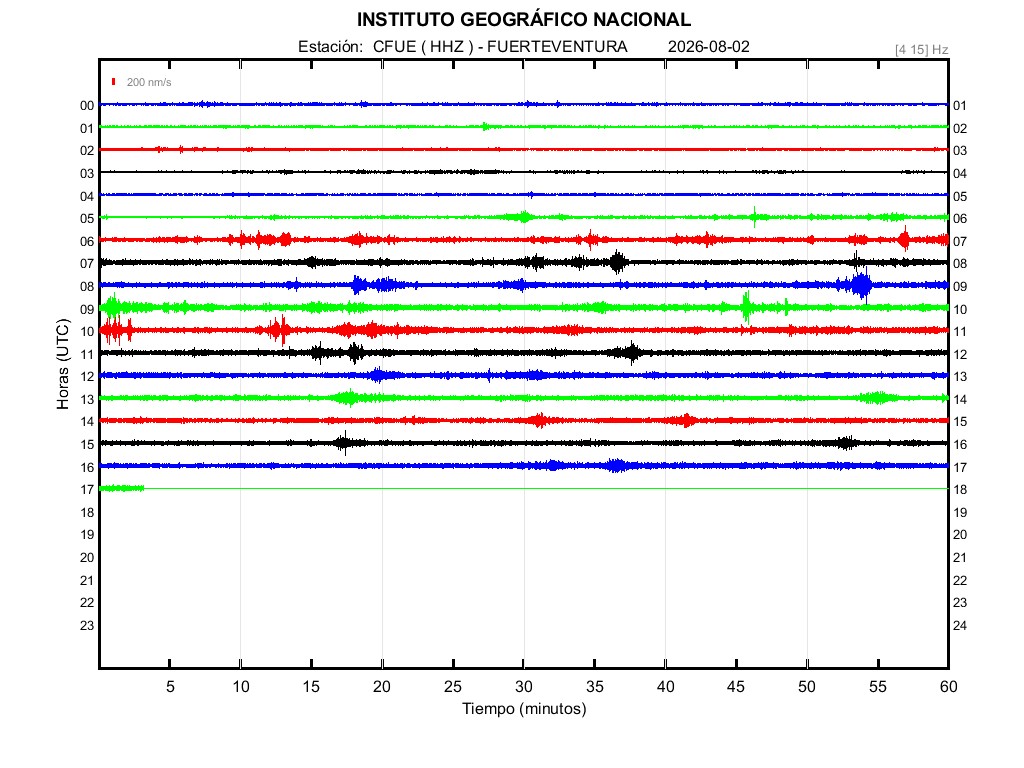Click the green burst near minute 55 on hour-13 trace

[878, 398]
